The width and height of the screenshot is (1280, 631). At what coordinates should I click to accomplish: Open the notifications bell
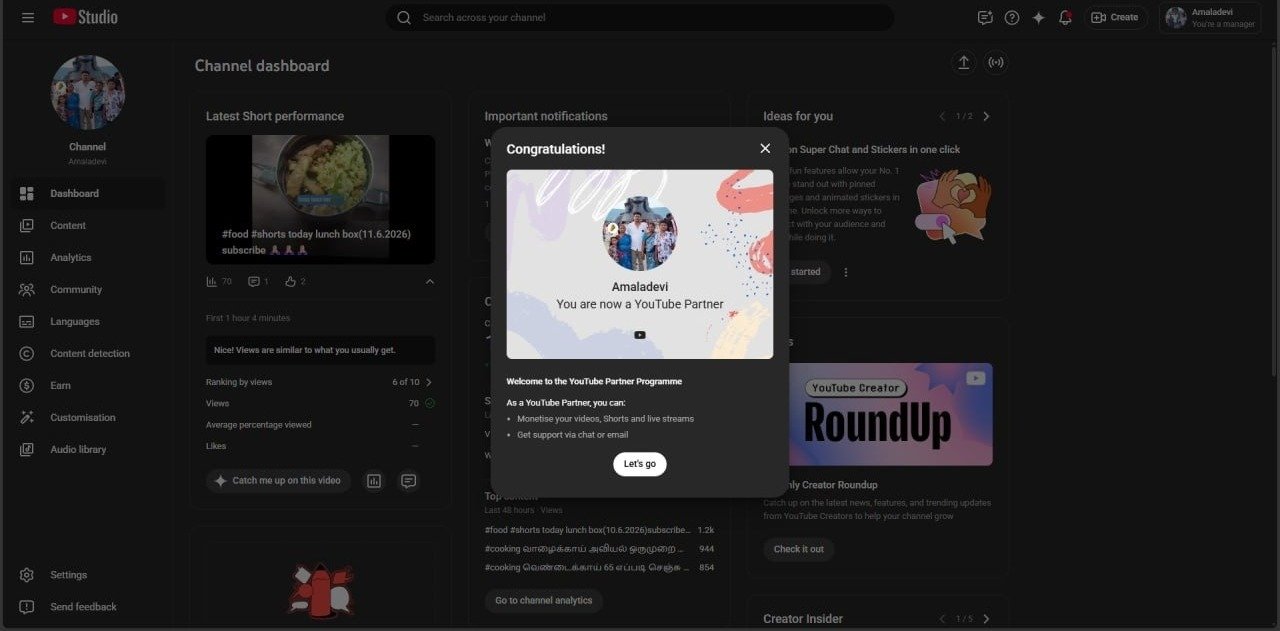point(1065,17)
